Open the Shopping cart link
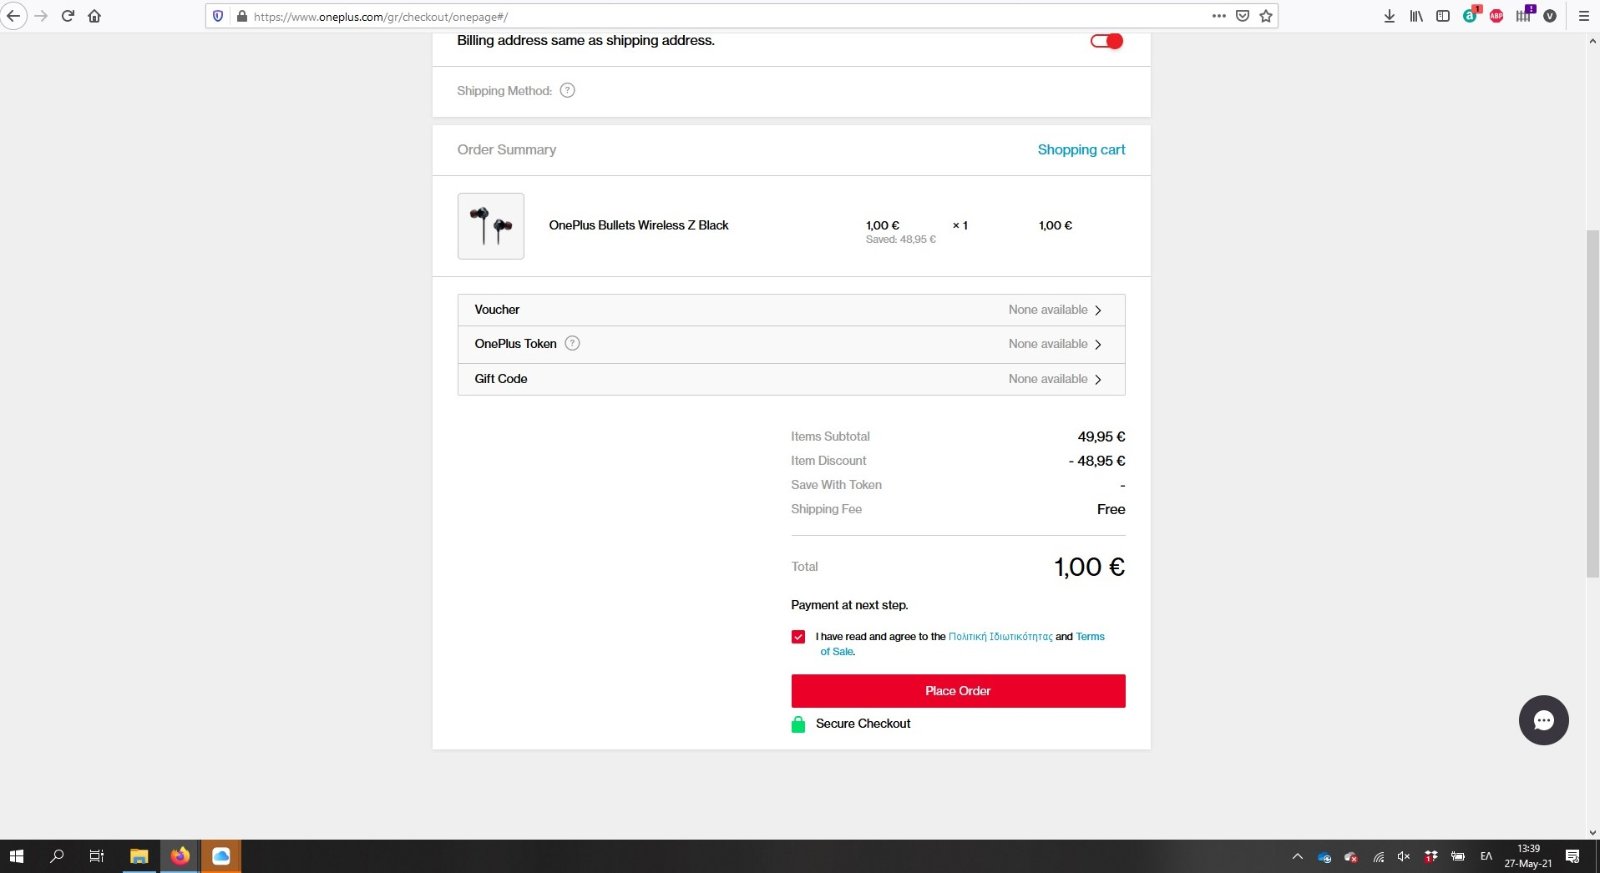 click(1081, 150)
